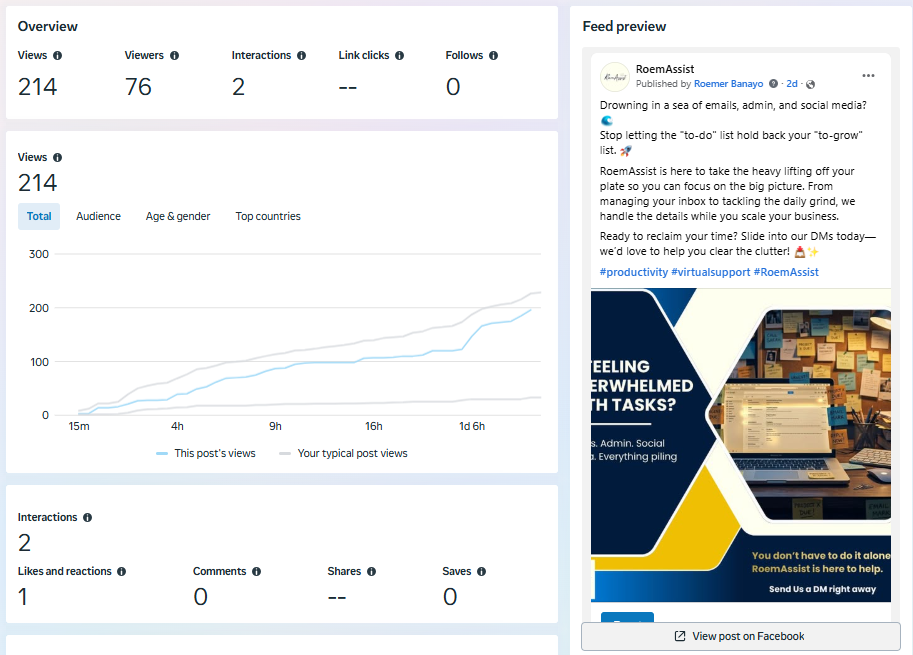The image size is (913, 655).
Task: Click the Feed preview heading
Action: pos(624,27)
